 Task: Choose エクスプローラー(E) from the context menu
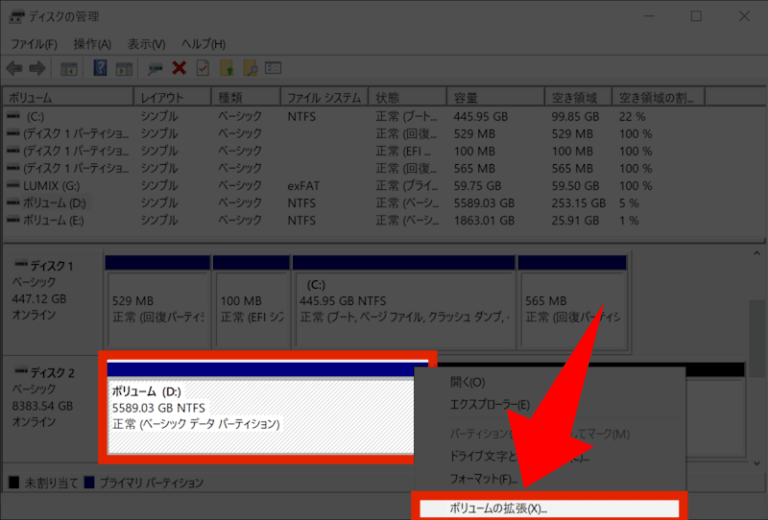click(x=490, y=404)
